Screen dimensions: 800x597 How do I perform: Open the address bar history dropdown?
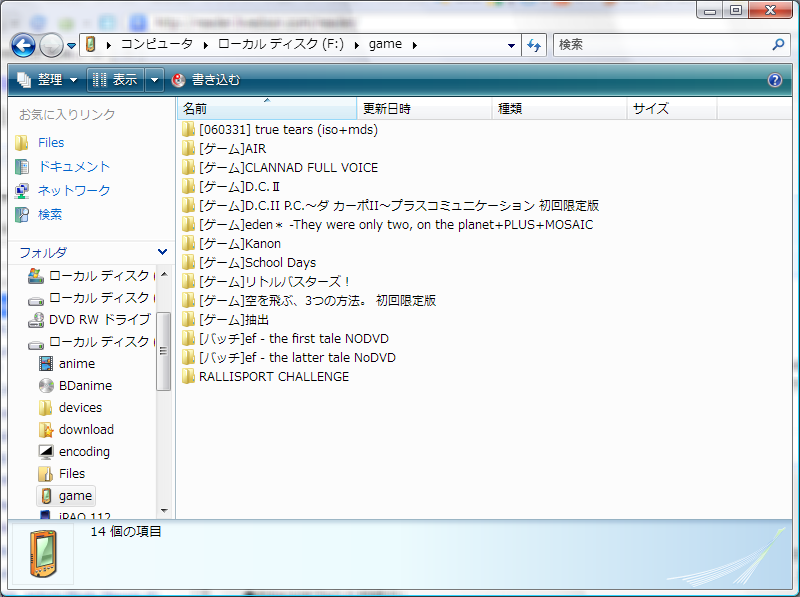click(511, 45)
